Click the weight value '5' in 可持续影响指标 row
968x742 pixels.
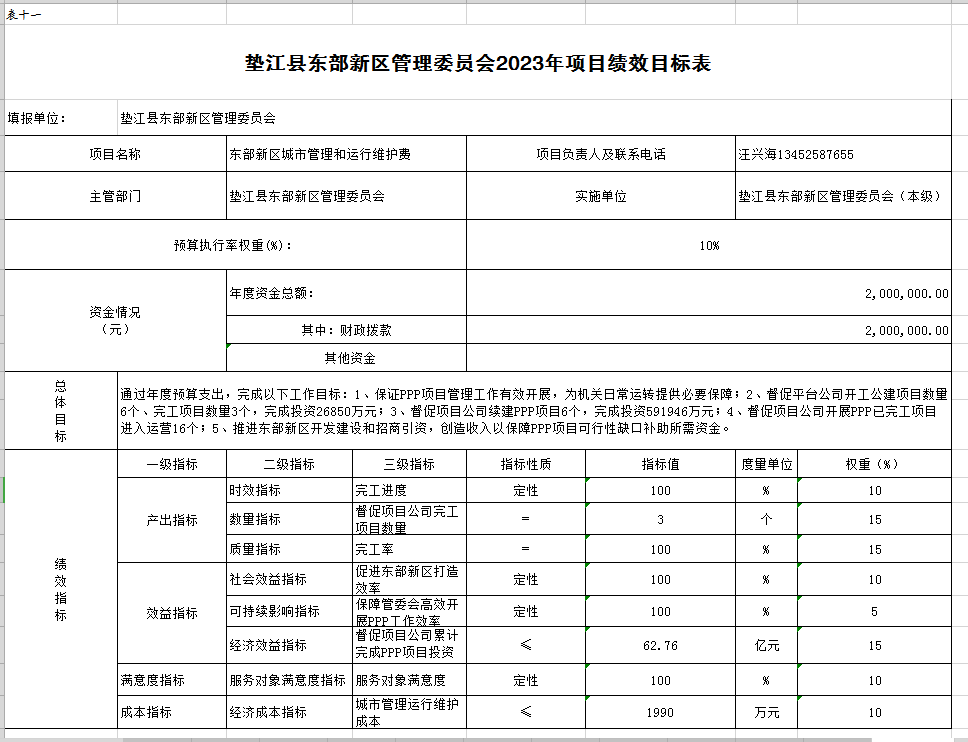tap(874, 611)
